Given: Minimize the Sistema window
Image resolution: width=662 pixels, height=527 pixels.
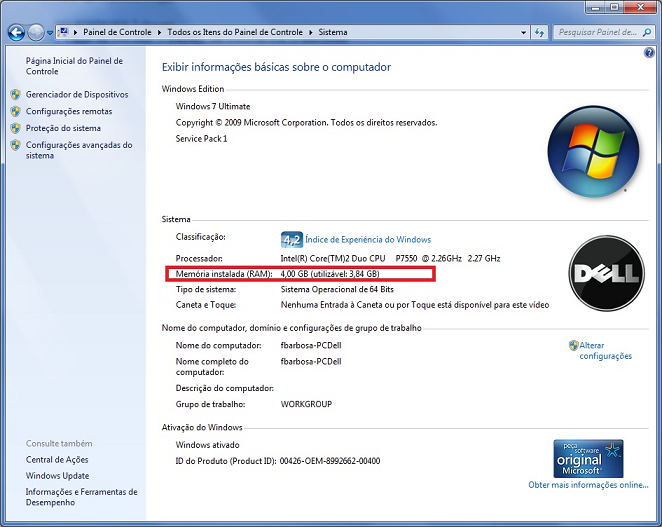Looking at the screenshot, I should (x=596, y=7).
